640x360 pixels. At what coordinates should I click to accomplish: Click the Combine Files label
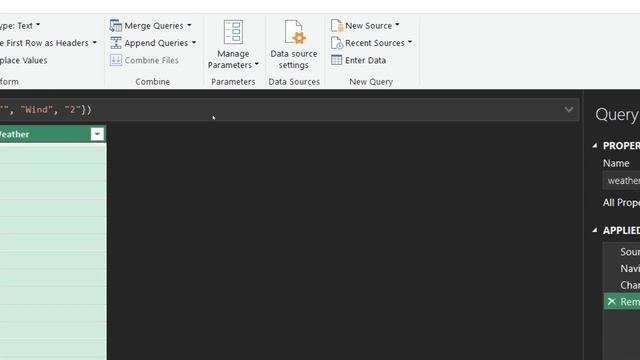151,60
